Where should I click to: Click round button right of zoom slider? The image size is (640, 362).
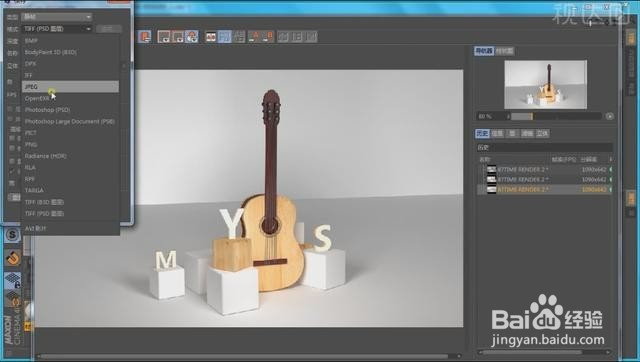coord(610,116)
